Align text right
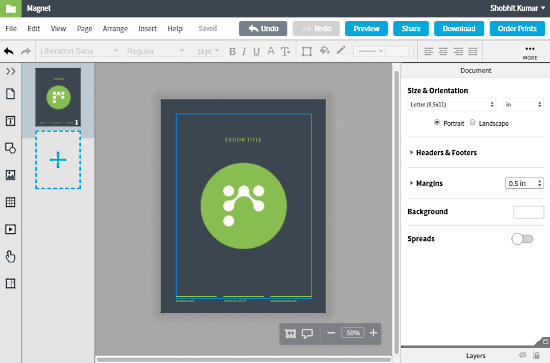The height and width of the screenshot is (363, 550). click(x=458, y=52)
